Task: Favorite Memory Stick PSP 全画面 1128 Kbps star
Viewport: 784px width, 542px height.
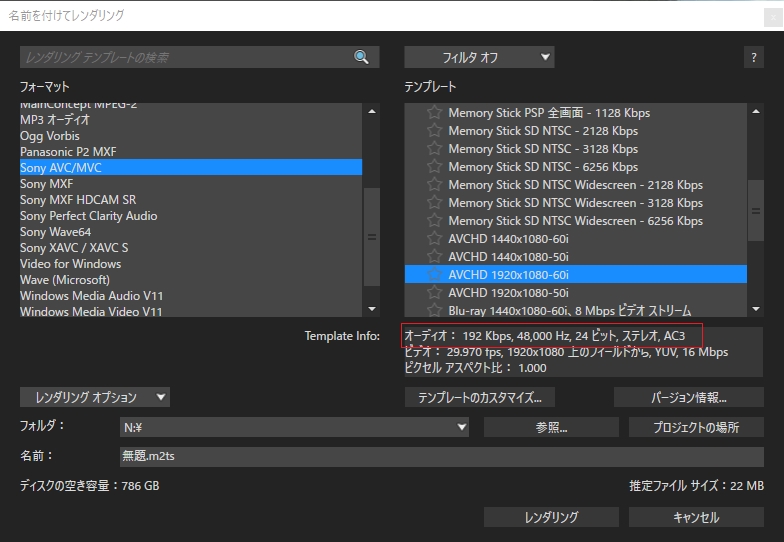Action: tap(434, 112)
